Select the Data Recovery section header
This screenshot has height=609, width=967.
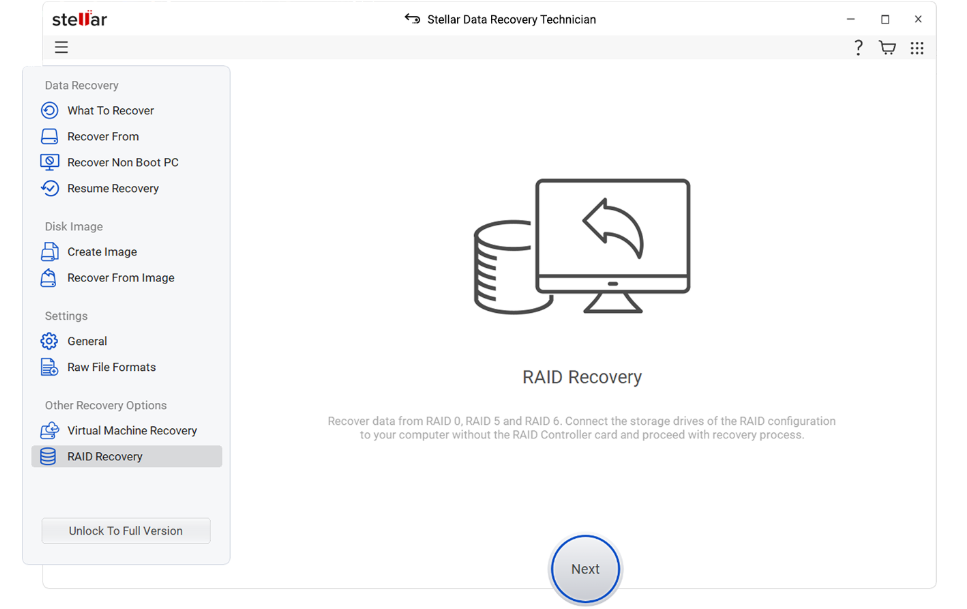coord(81,85)
